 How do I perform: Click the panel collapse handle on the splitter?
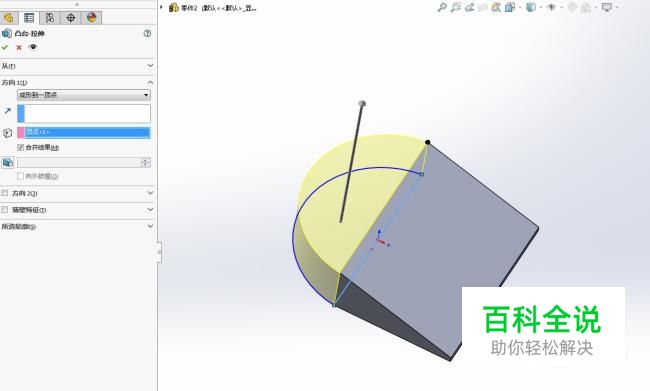click(160, 252)
